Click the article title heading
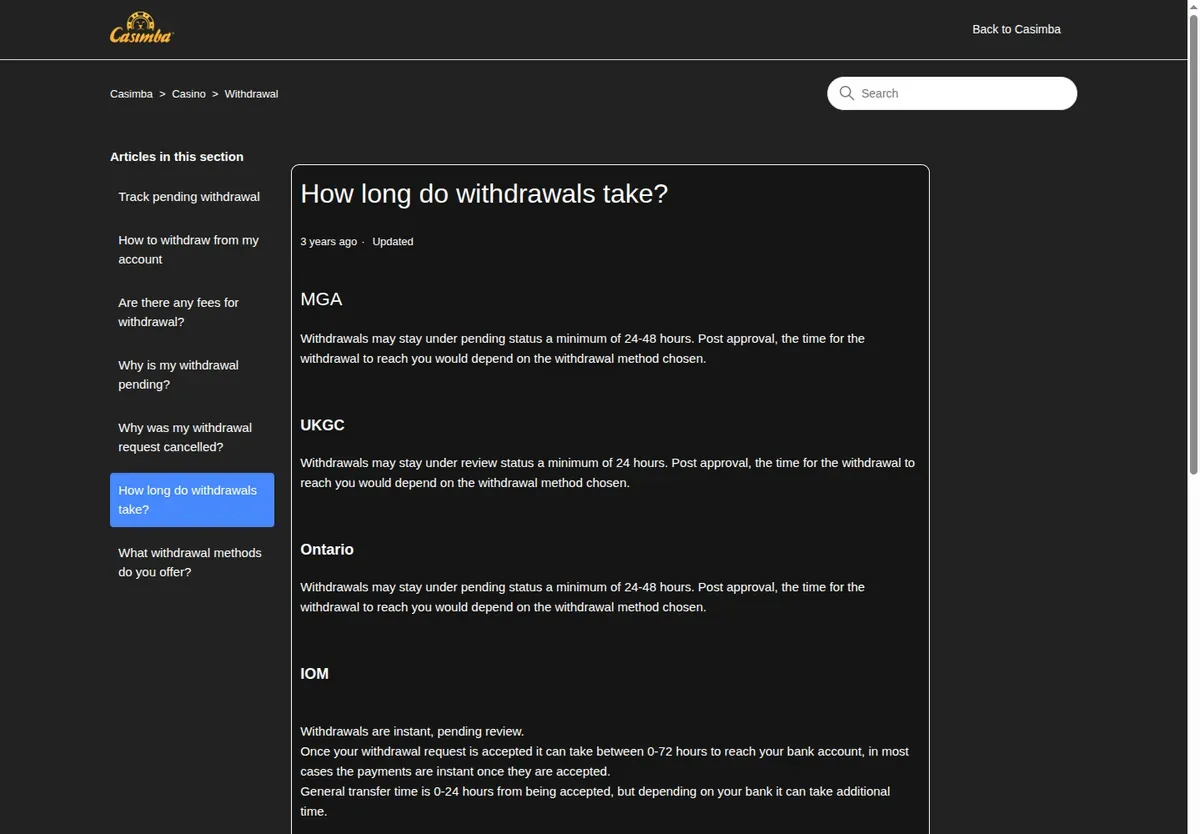Image resolution: width=1200 pixels, height=834 pixels. pos(484,193)
